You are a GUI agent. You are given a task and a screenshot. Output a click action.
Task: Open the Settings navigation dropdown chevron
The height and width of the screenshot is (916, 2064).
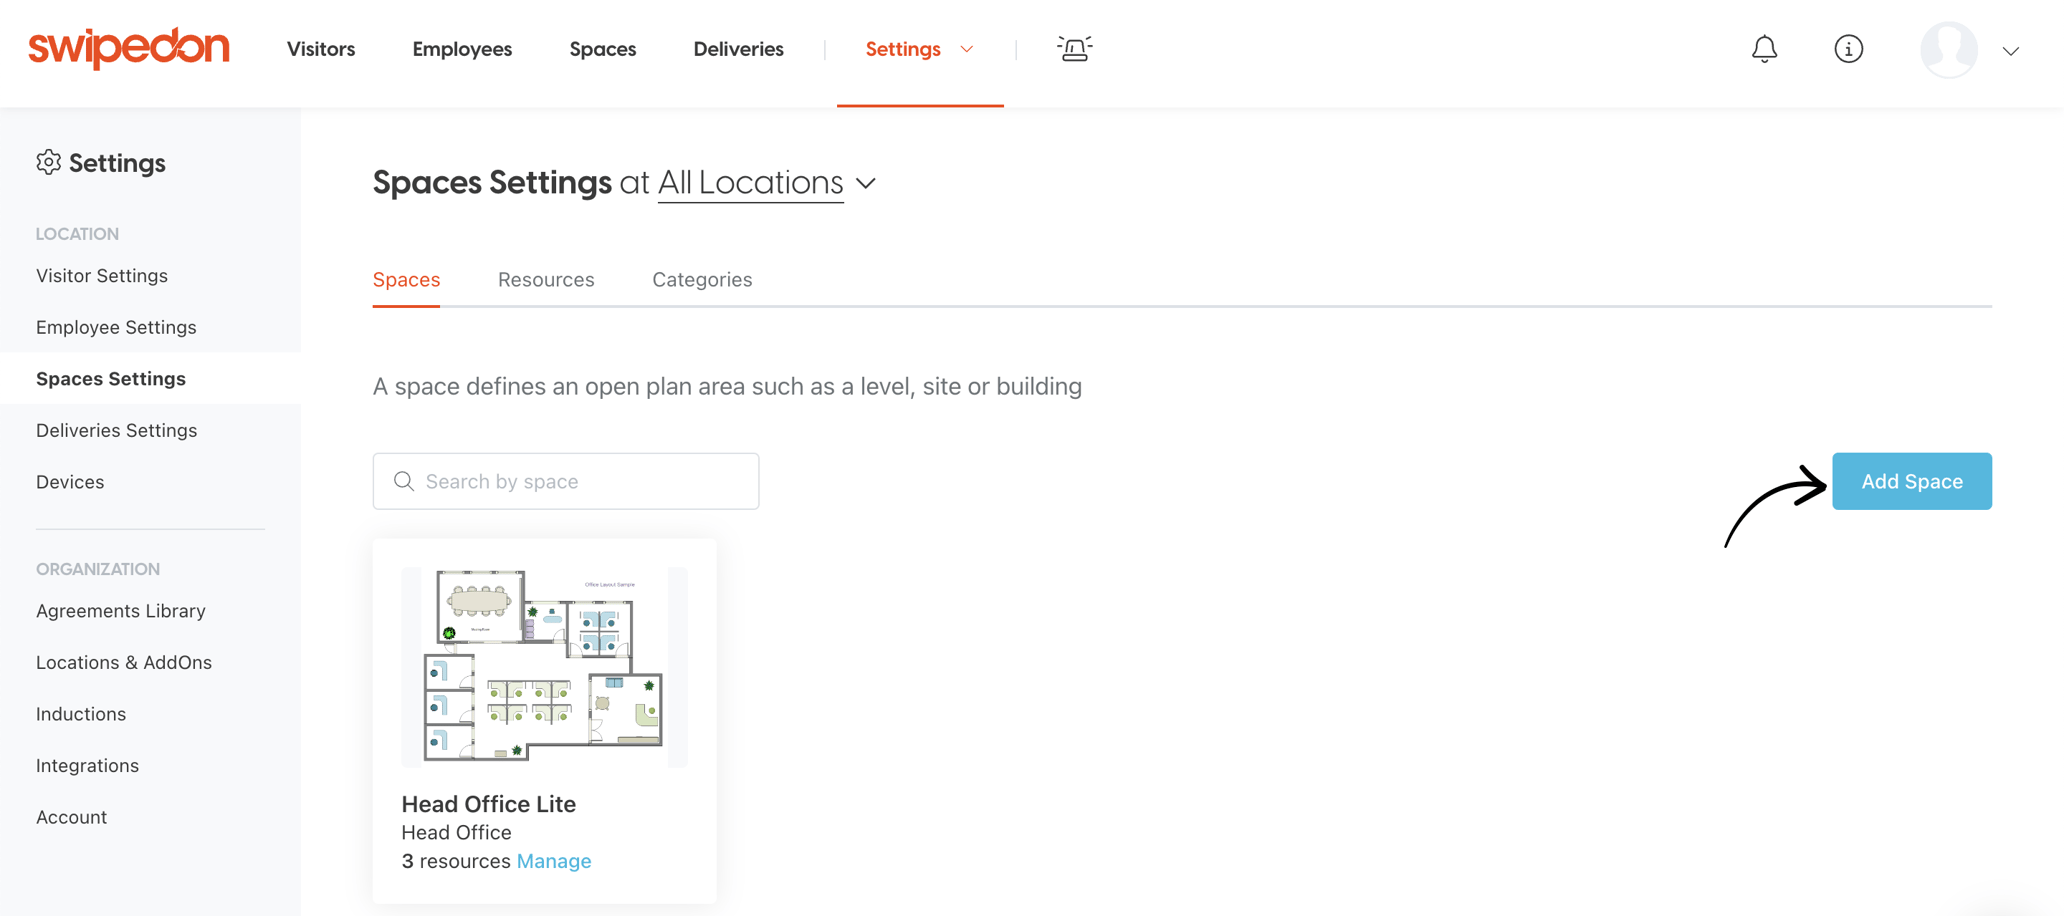[x=966, y=48]
